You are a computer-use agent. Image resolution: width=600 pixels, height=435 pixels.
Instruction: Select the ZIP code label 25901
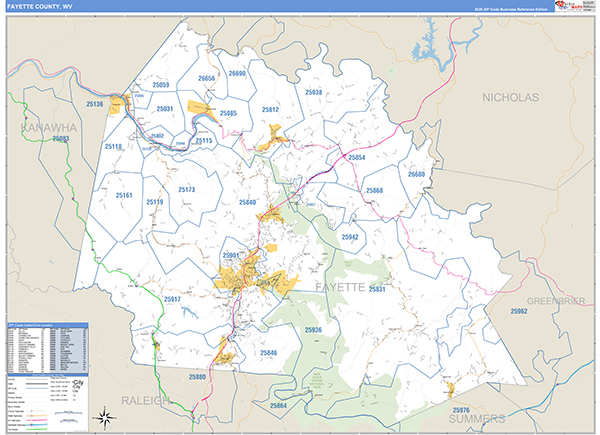click(x=231, y=256)
